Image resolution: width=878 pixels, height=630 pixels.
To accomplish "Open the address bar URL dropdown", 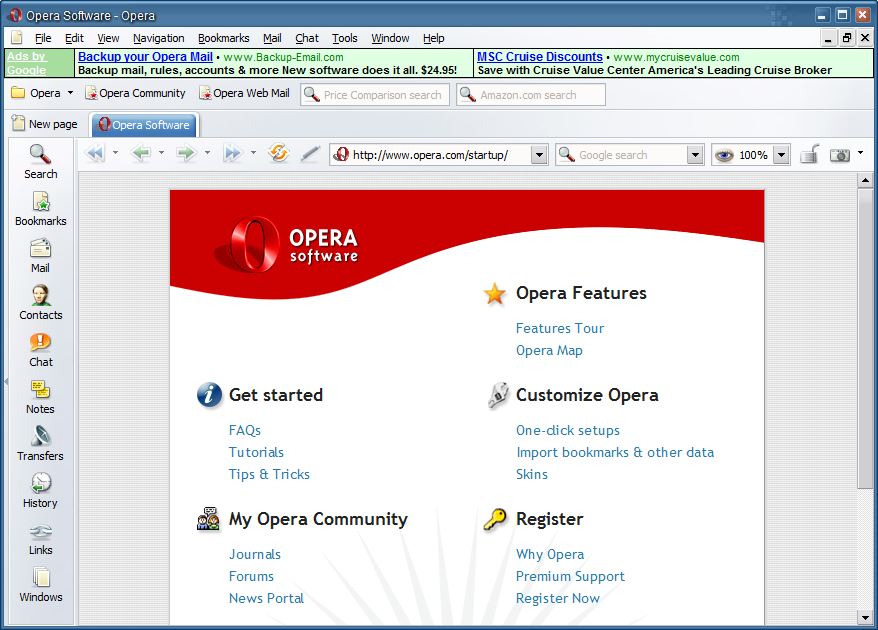I will (x=539, y=155).
